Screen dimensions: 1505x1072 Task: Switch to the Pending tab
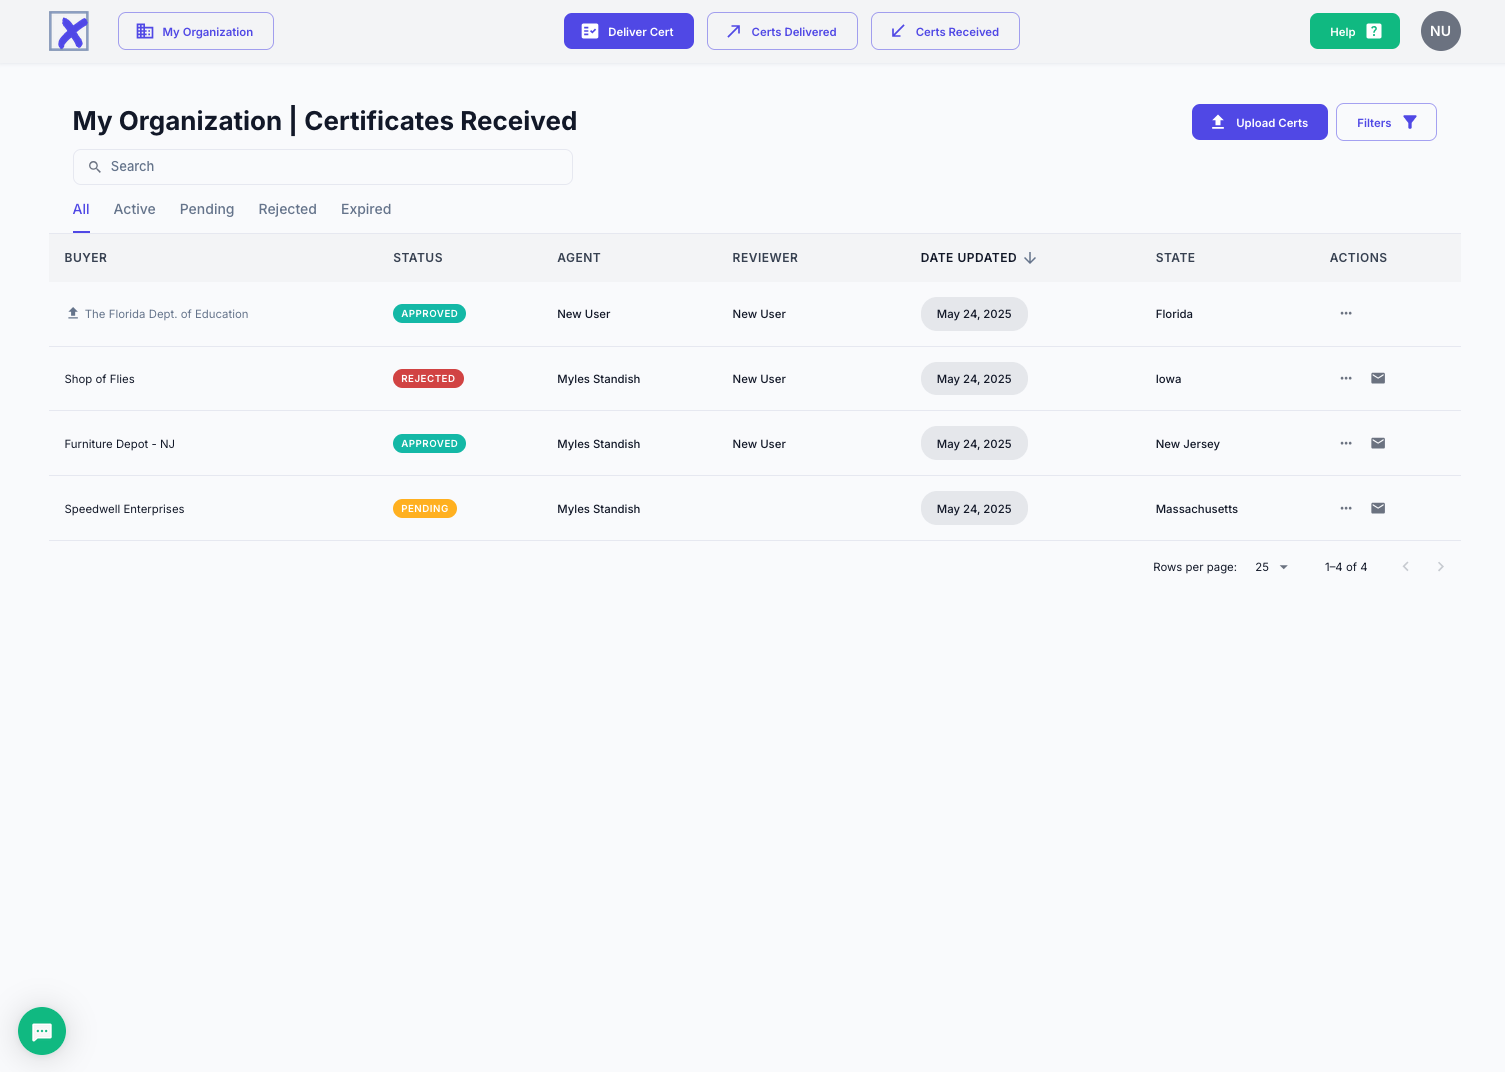pyautogui.click(x=207, y=209)
